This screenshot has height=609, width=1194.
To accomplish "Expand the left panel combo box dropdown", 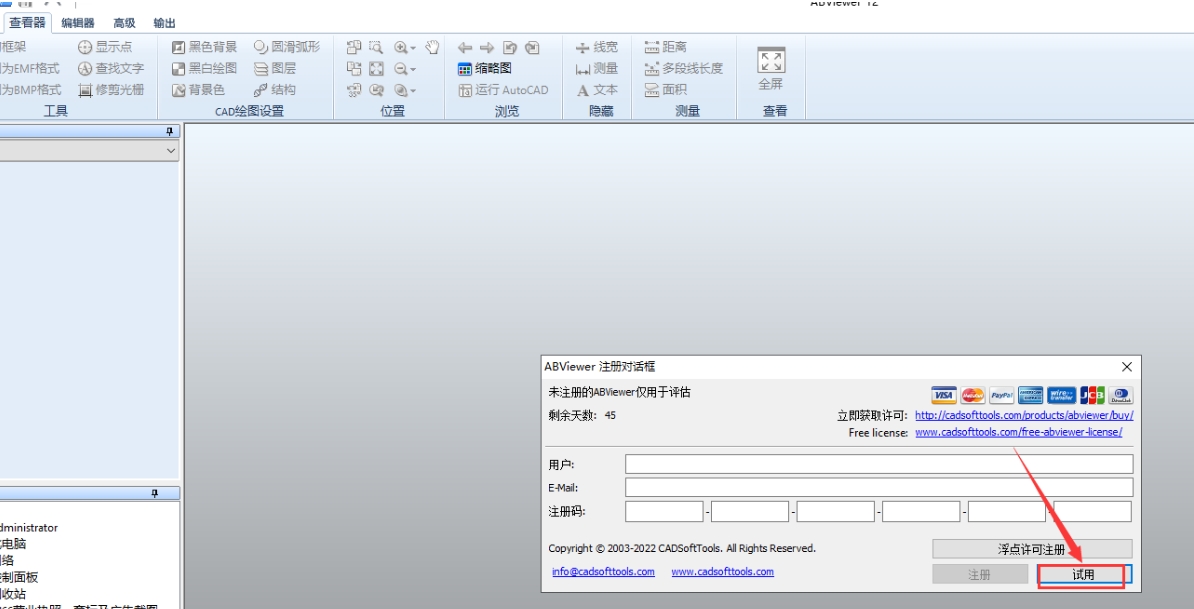I will [171, 151].
